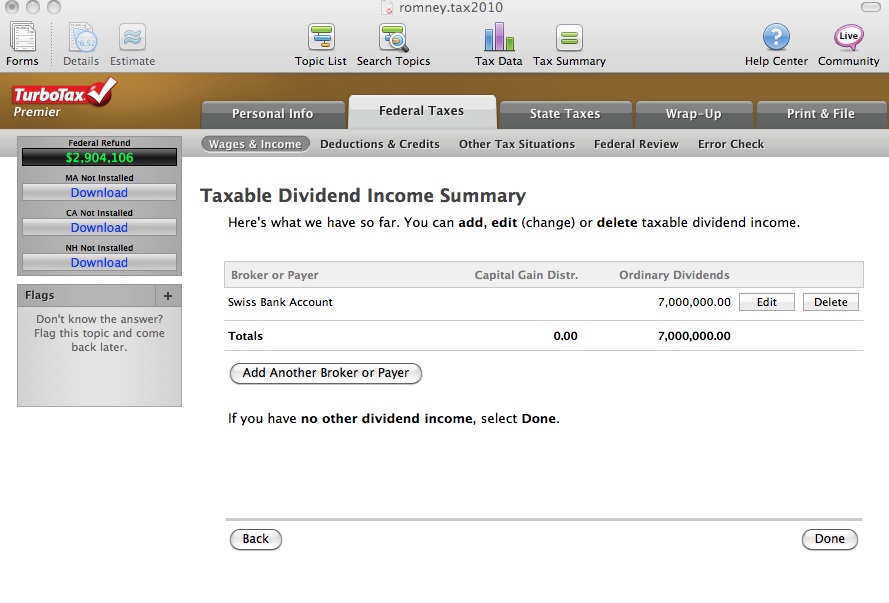Open Federal Review section
The width and height of the screenshot is (889, 603).
(636, 144)
